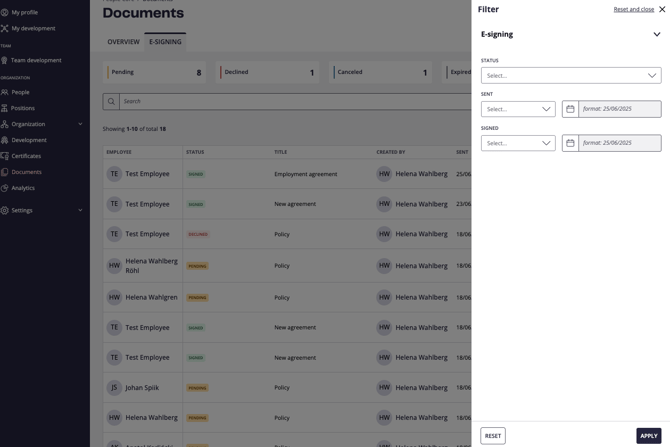Select the E-signing tab
Screen dimensions: 670x447
click(x=165, y=42)
